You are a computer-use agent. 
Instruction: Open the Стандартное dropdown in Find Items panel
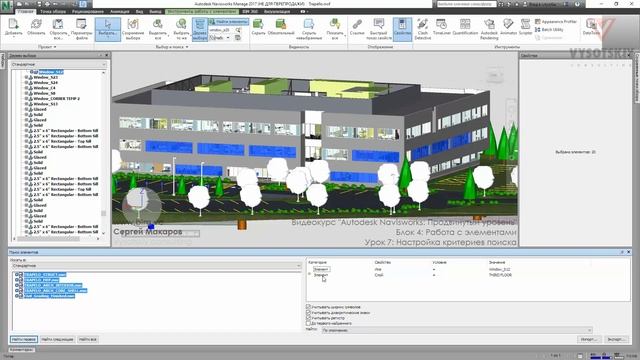click(x=156, y=266)
